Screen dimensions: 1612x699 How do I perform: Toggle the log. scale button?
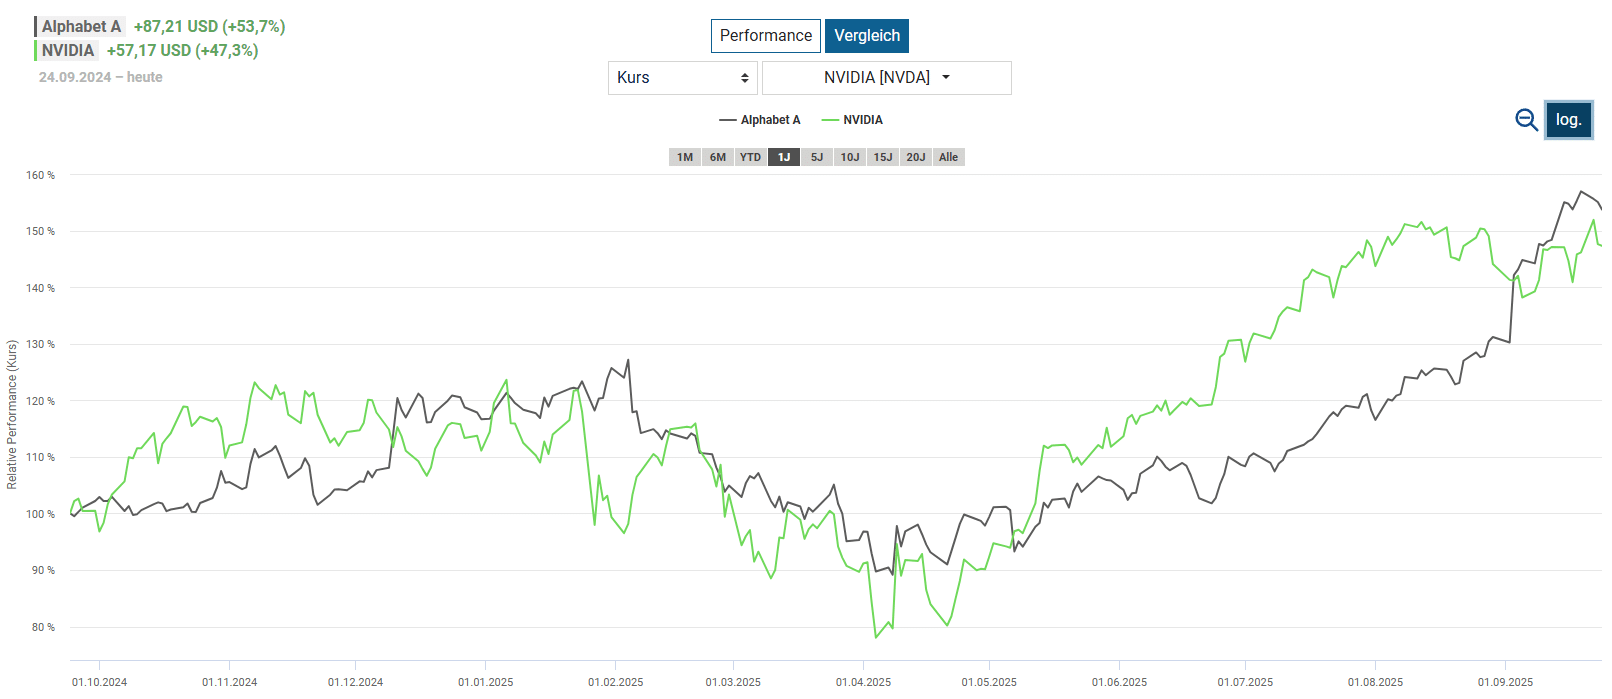pyautogui.click(x=1568, y=120)
